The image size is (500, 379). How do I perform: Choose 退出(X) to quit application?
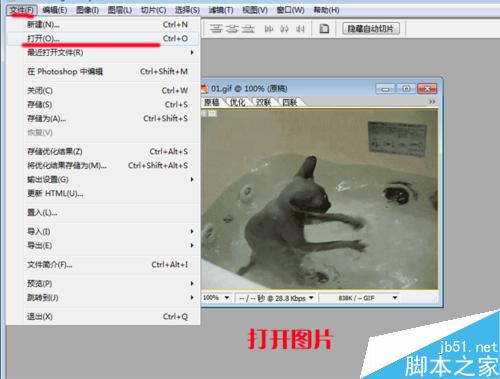pos(103,316)
